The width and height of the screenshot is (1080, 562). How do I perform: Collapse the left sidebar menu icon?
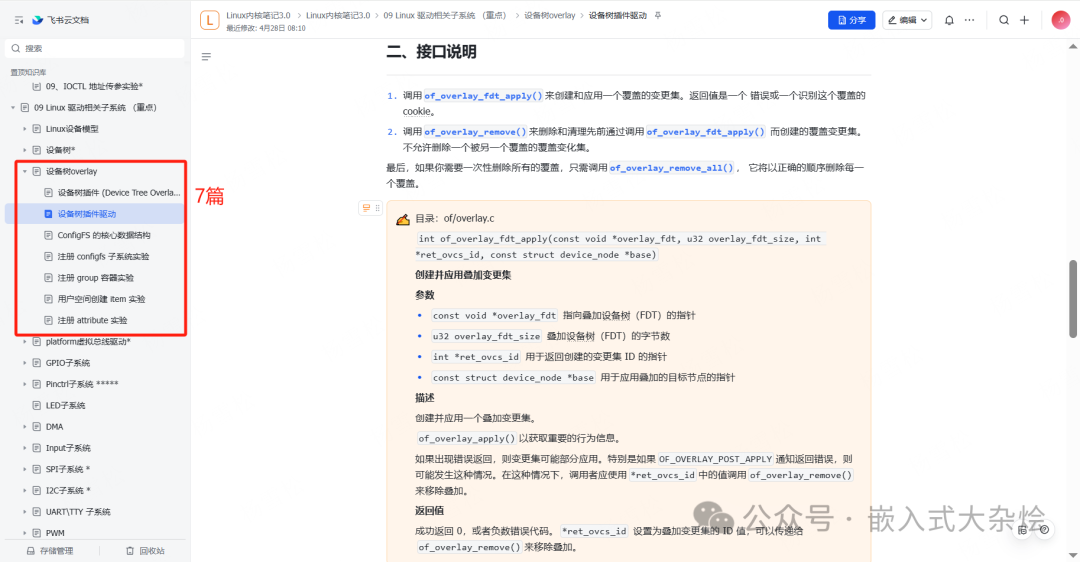tap(19, 20)
